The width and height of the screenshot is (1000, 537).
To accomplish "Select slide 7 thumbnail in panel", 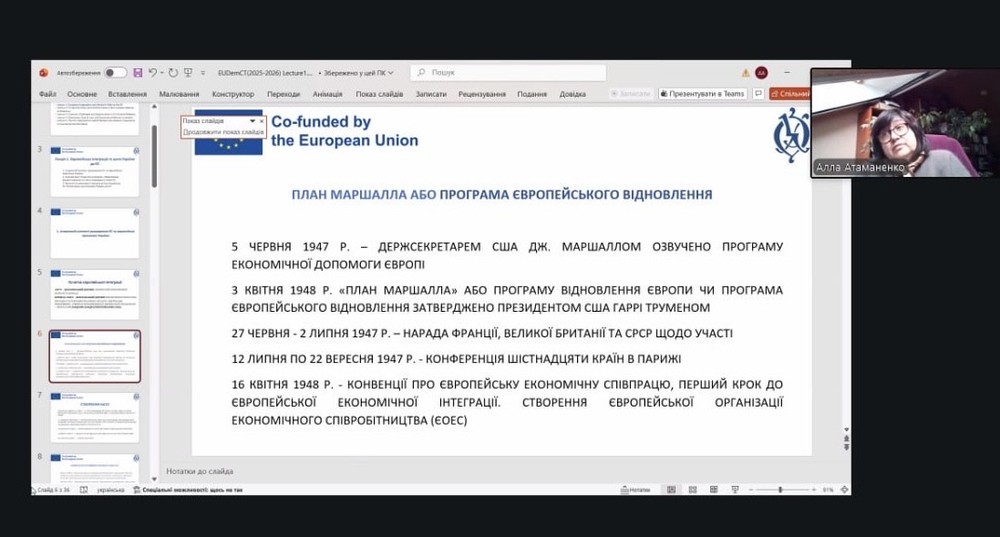I will pos(94,417).
